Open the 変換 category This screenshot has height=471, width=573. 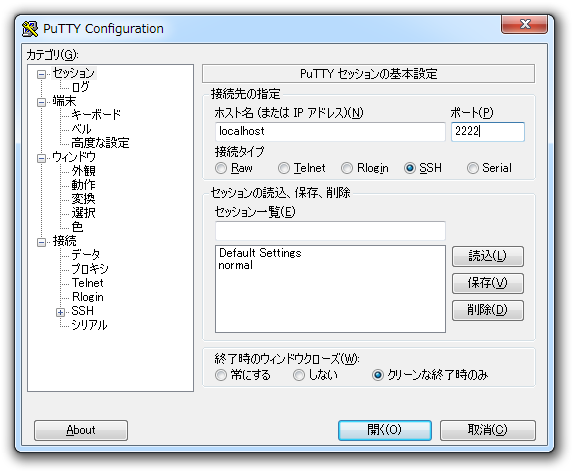(84, 198)
